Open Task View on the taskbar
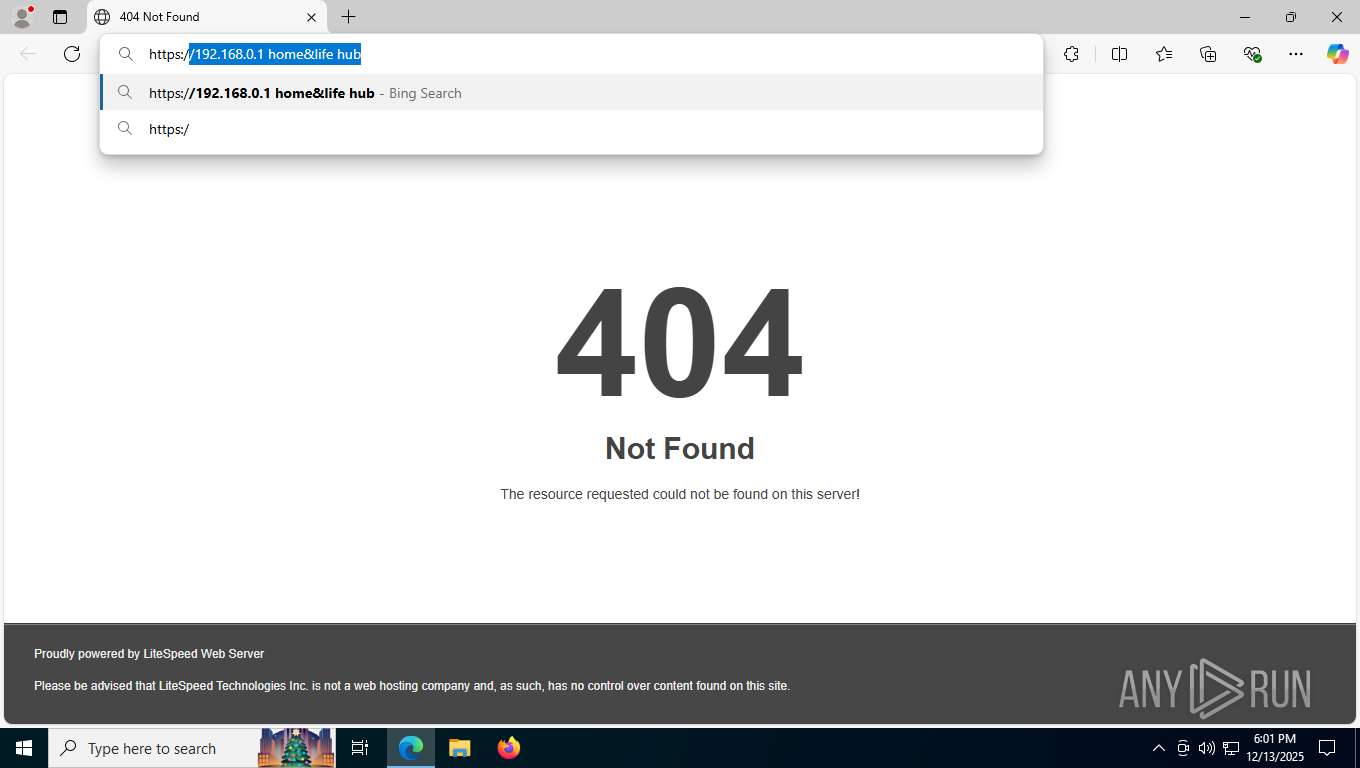Viewport: 1360px width, 768px height. [360, 748]
